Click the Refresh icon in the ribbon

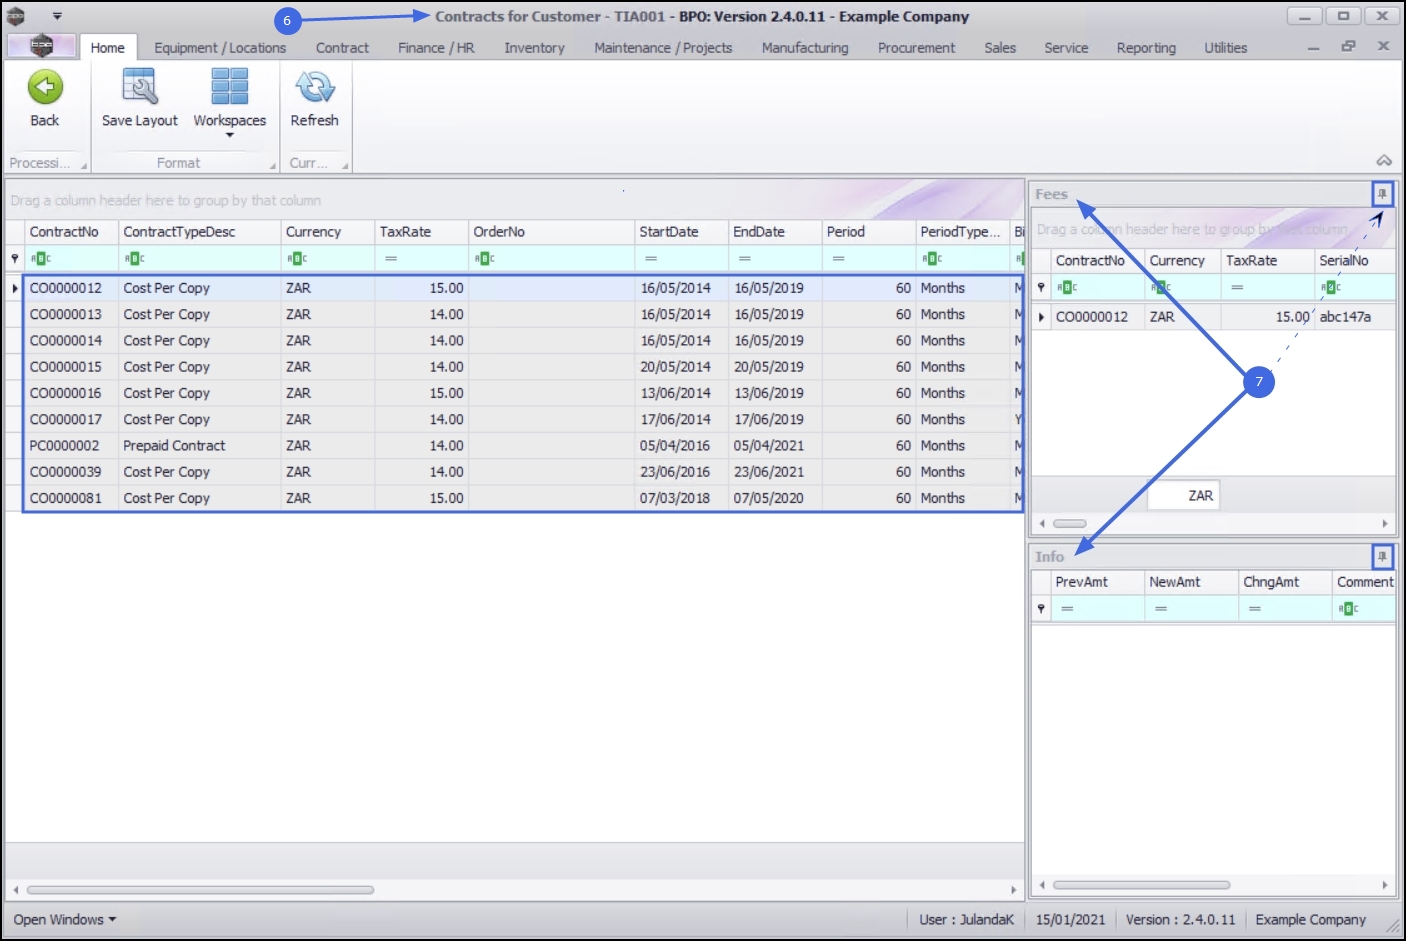(x=314, y=88)
